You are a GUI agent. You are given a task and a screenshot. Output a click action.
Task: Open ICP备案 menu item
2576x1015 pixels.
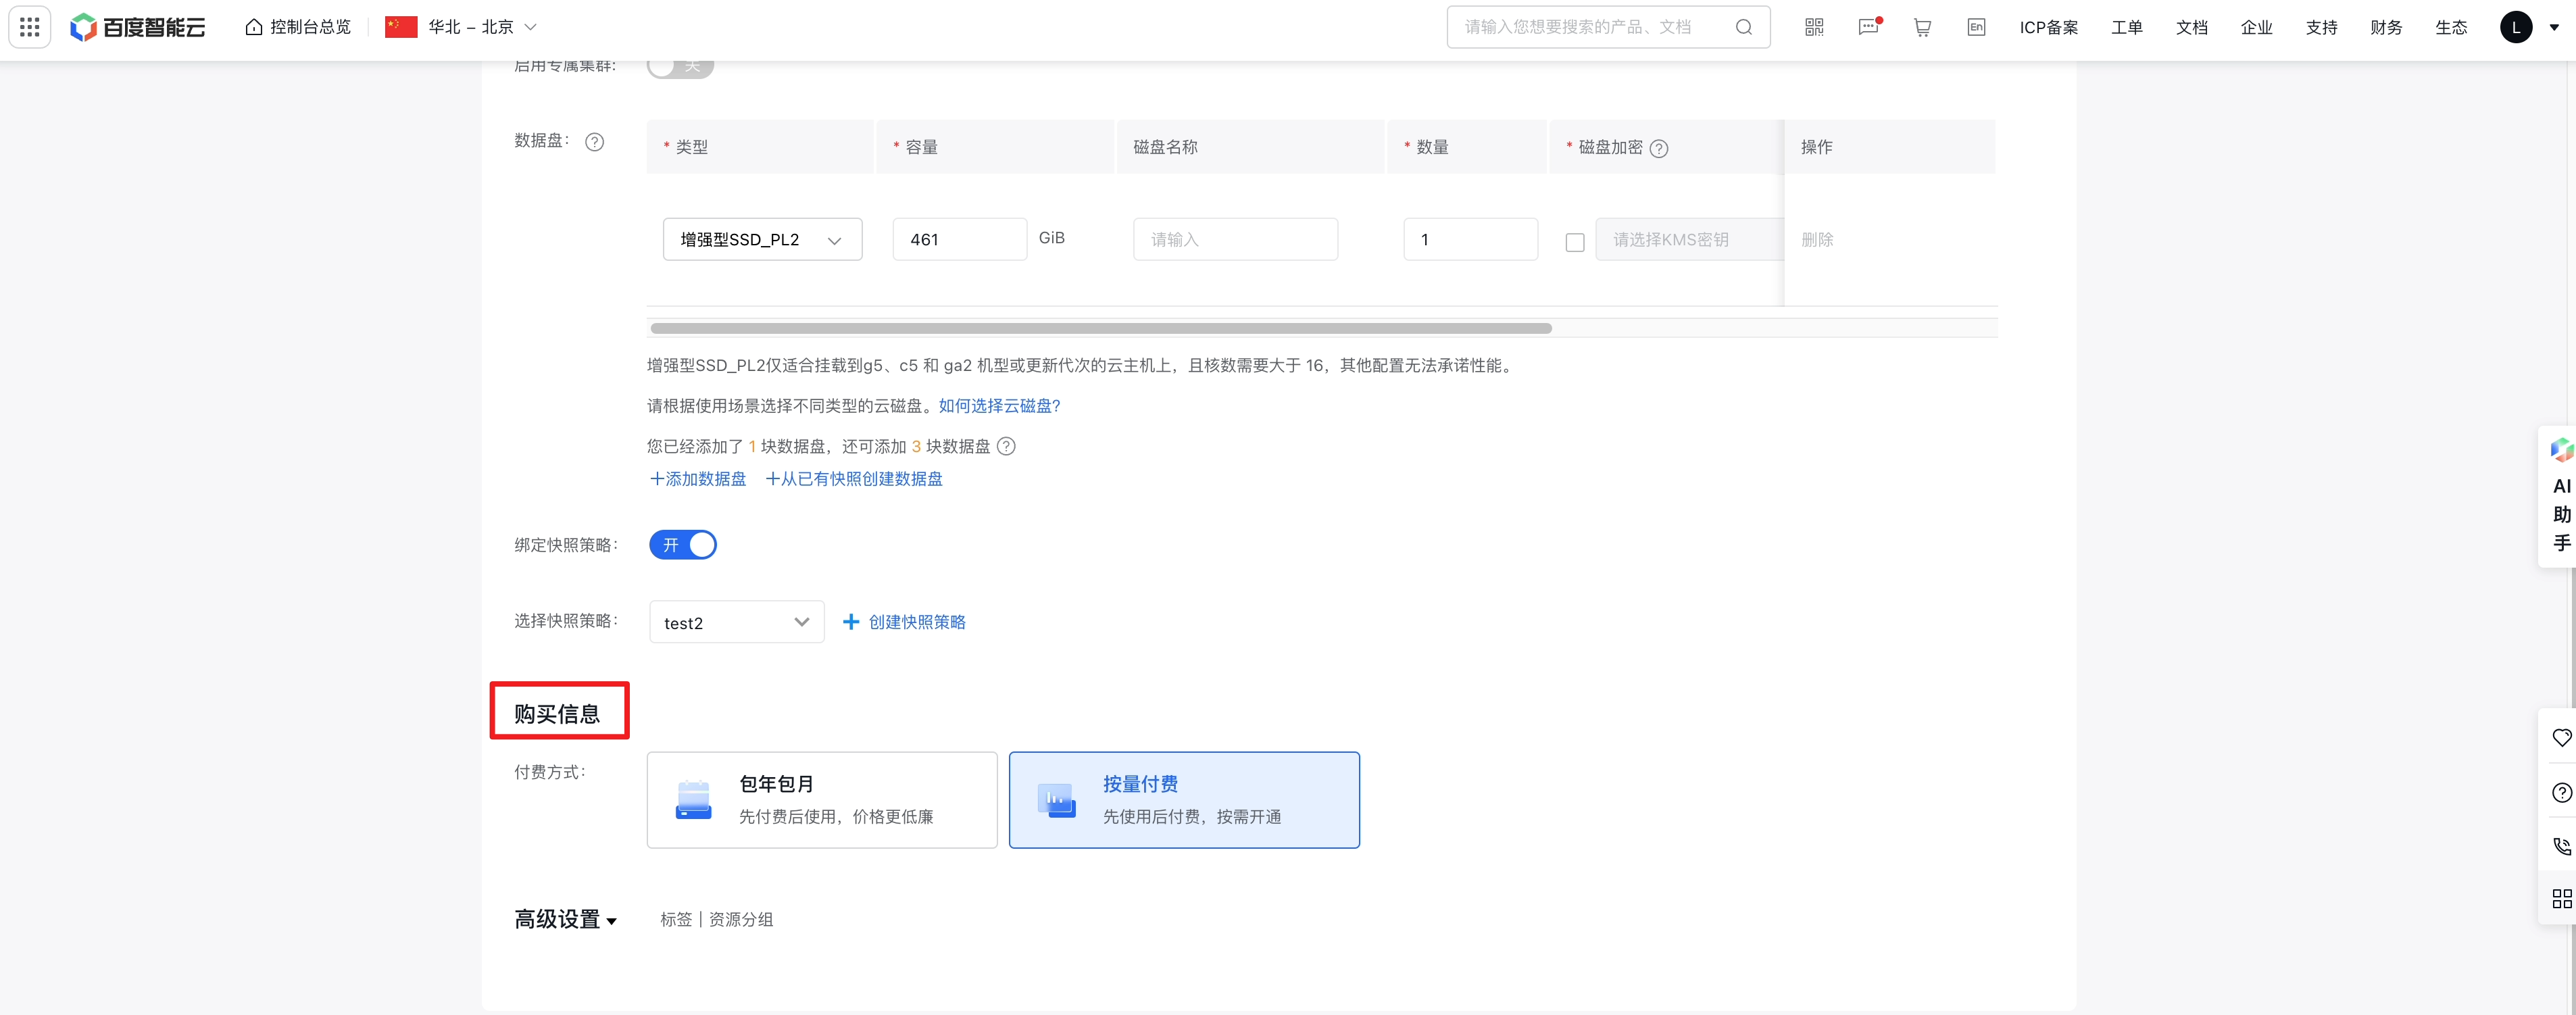tap(2048, 28)
